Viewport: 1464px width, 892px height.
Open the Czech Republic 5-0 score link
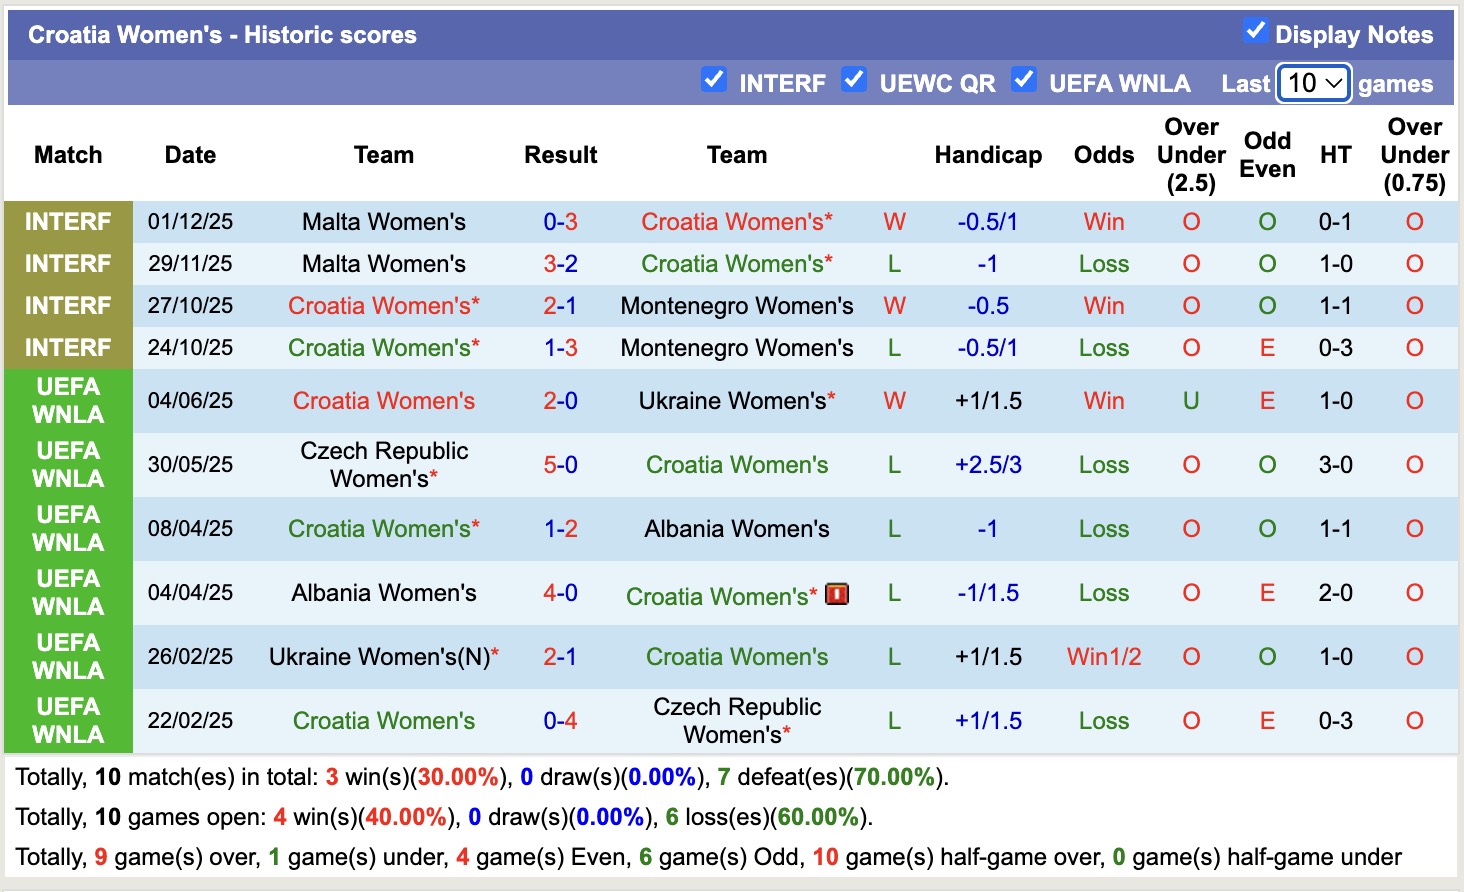pyautogui.click(x=560, y=465)
